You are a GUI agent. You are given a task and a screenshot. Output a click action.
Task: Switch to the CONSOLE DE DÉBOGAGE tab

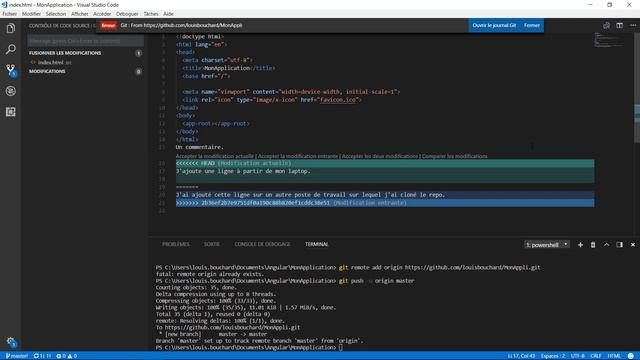point(262,244)
